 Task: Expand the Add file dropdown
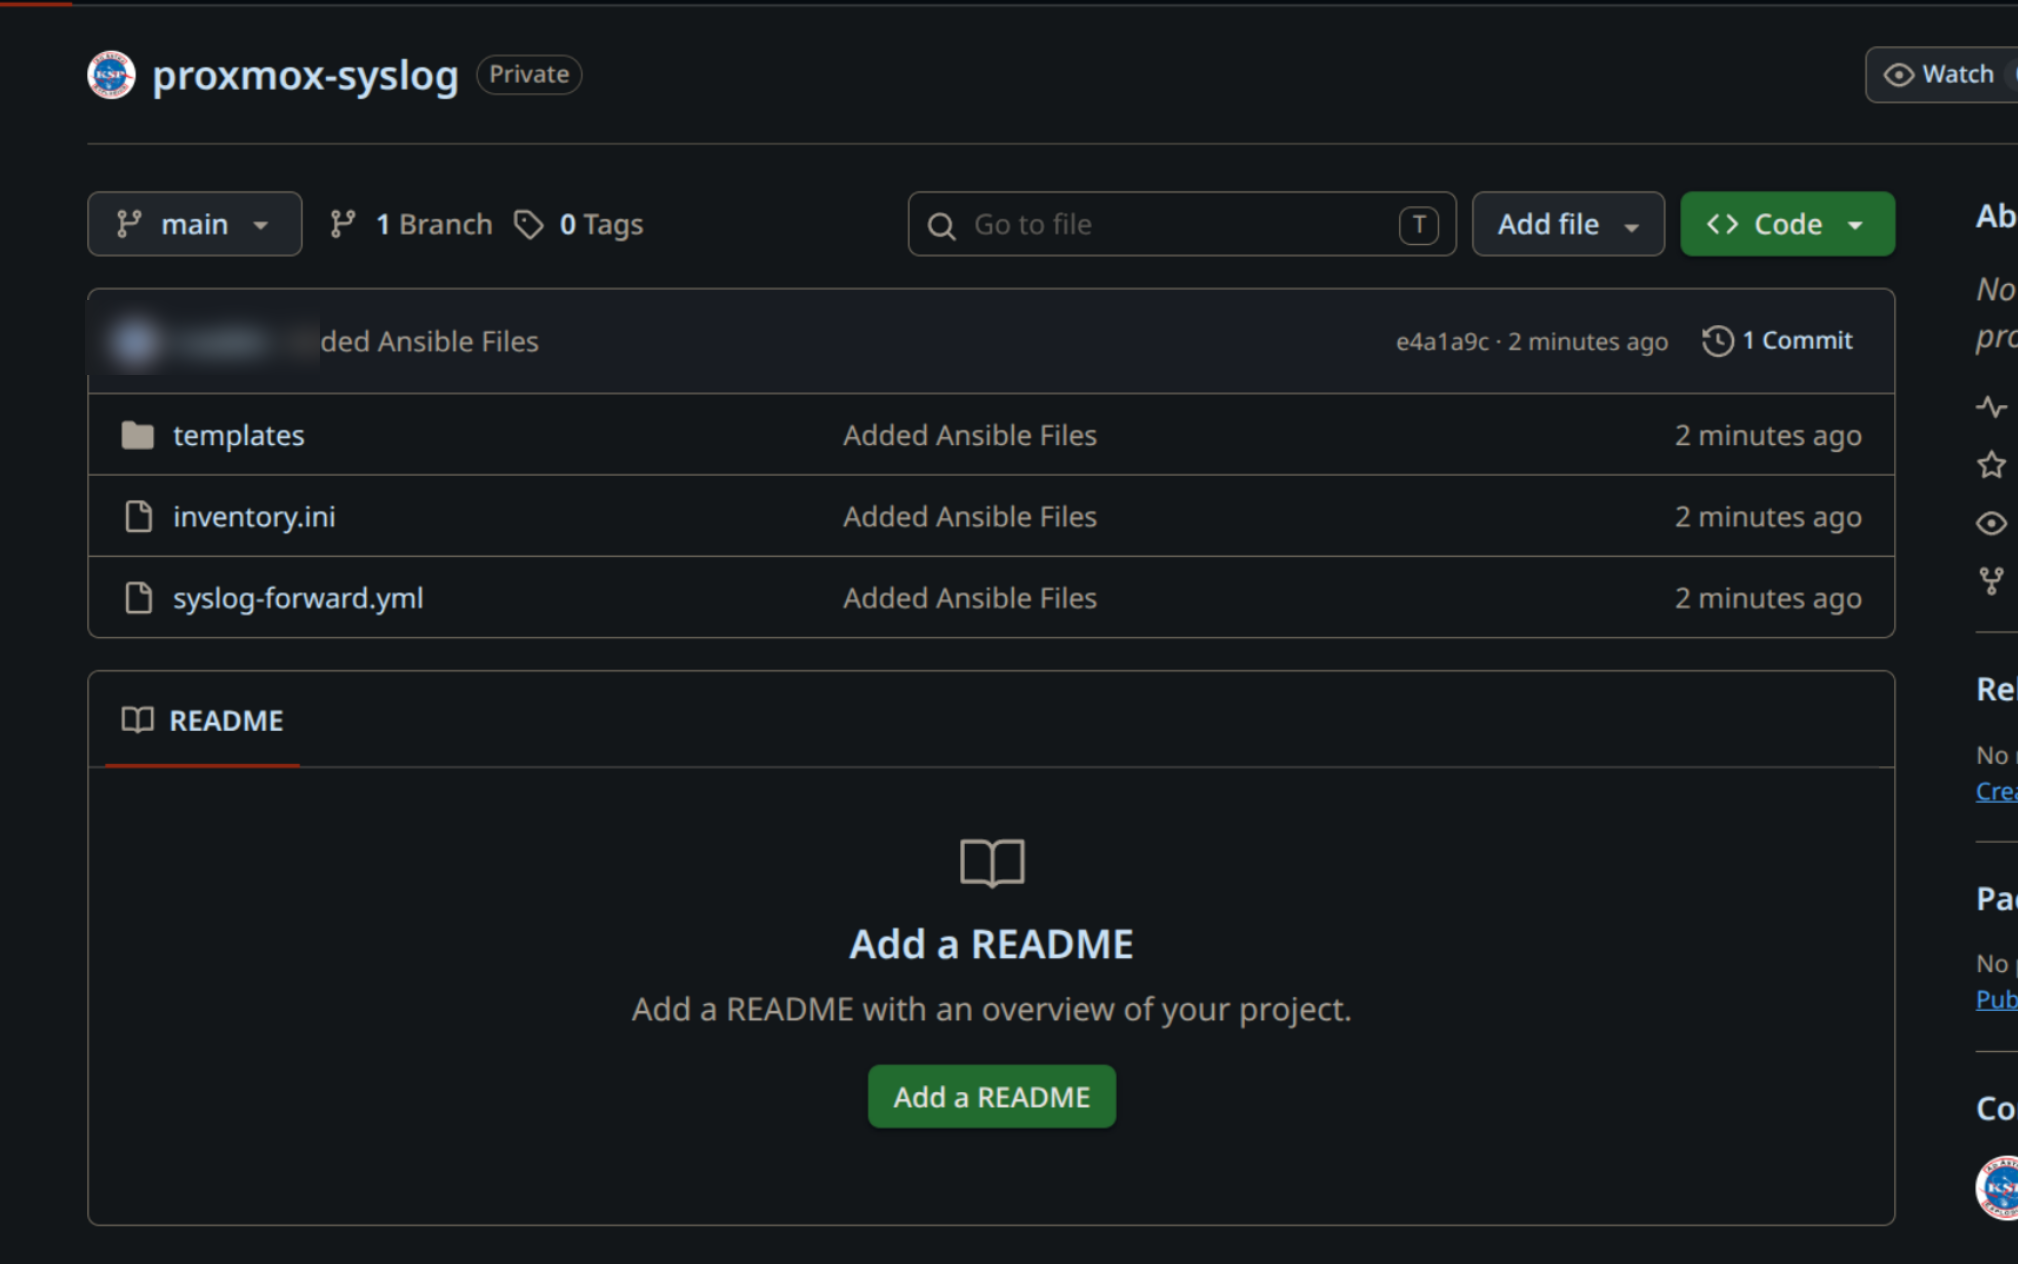pos(1568,224)
